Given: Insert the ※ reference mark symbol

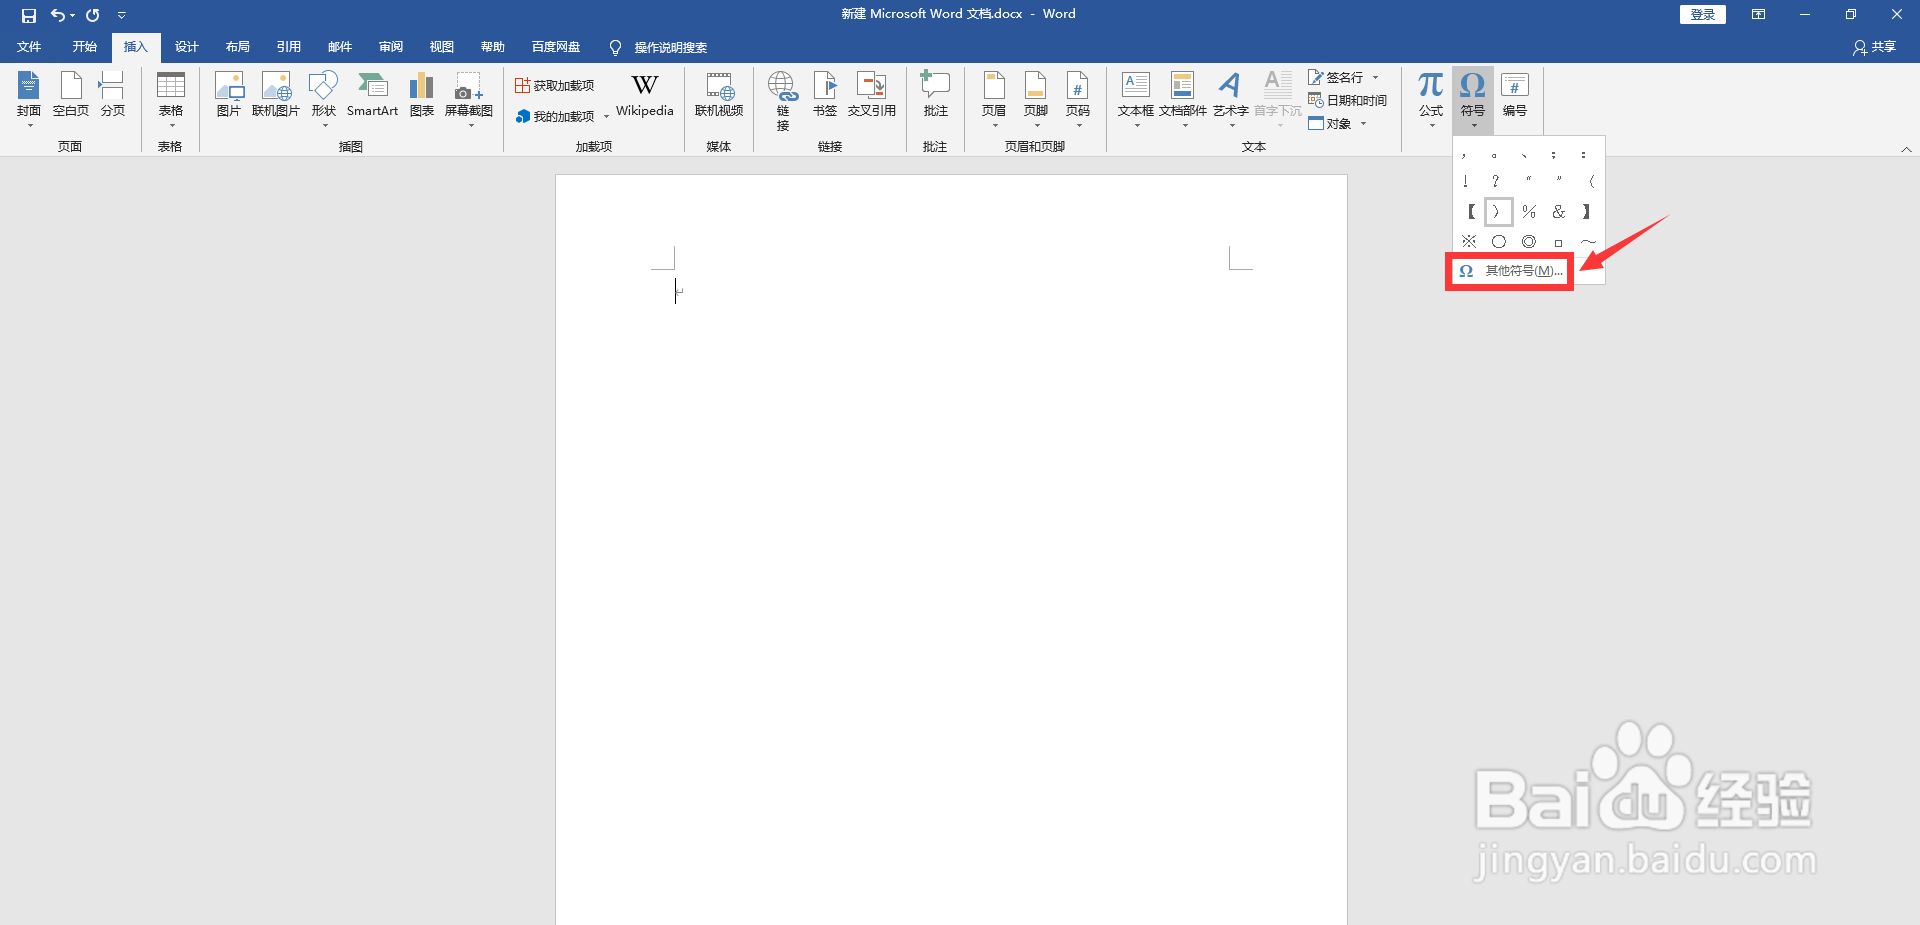Looking at the screenshot, I should pyautogui.click(x=1468, y=242).
